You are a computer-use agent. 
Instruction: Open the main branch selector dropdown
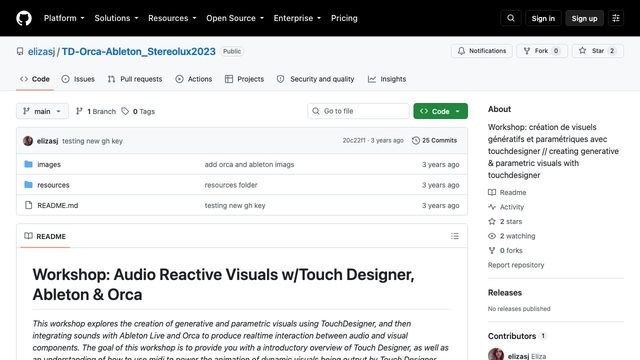coord(42,111)
